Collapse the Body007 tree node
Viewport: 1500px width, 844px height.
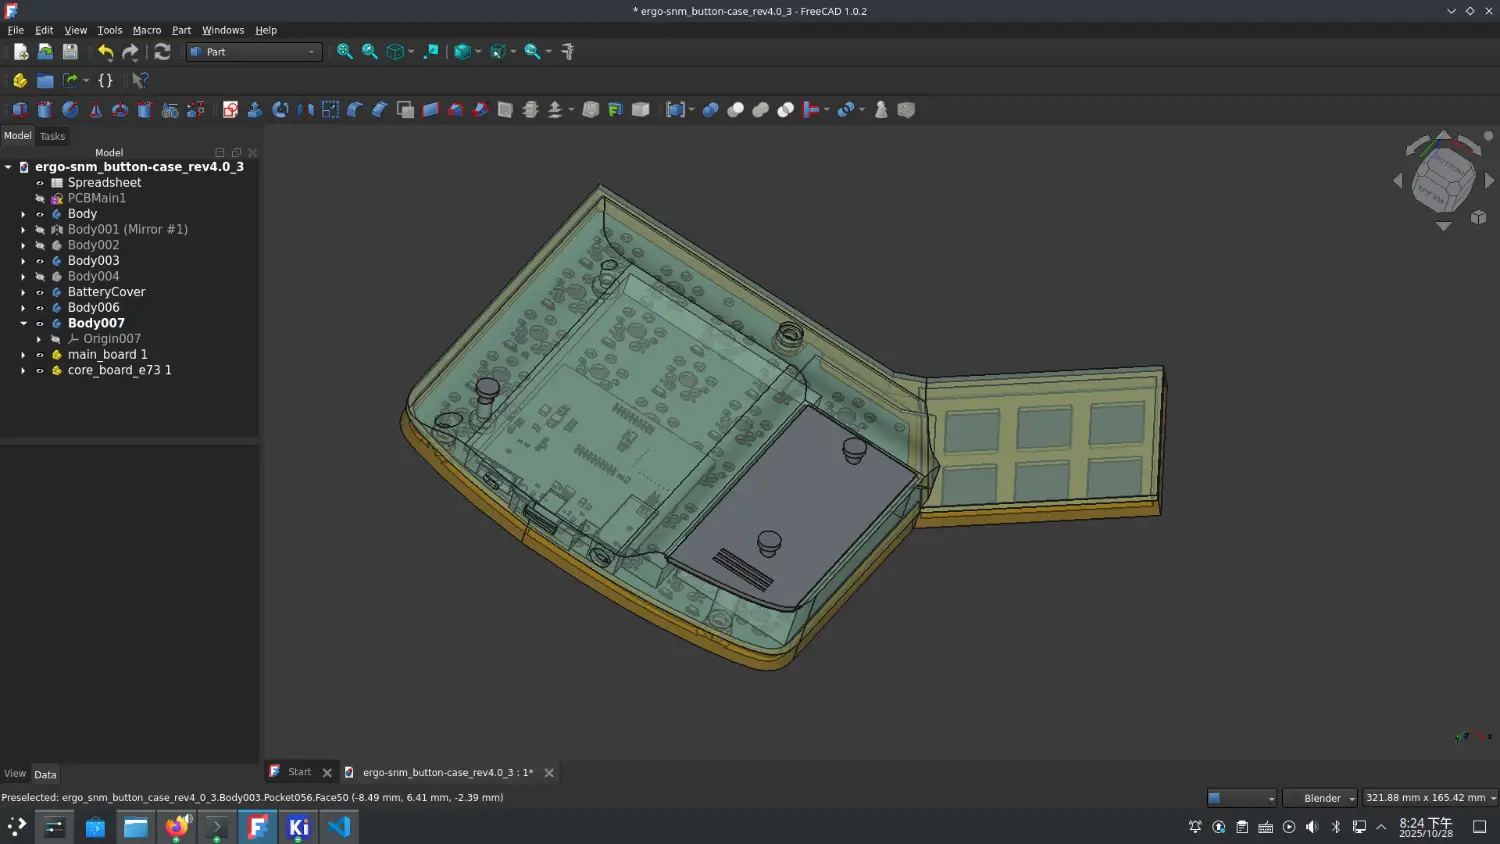tap(23, 324)
